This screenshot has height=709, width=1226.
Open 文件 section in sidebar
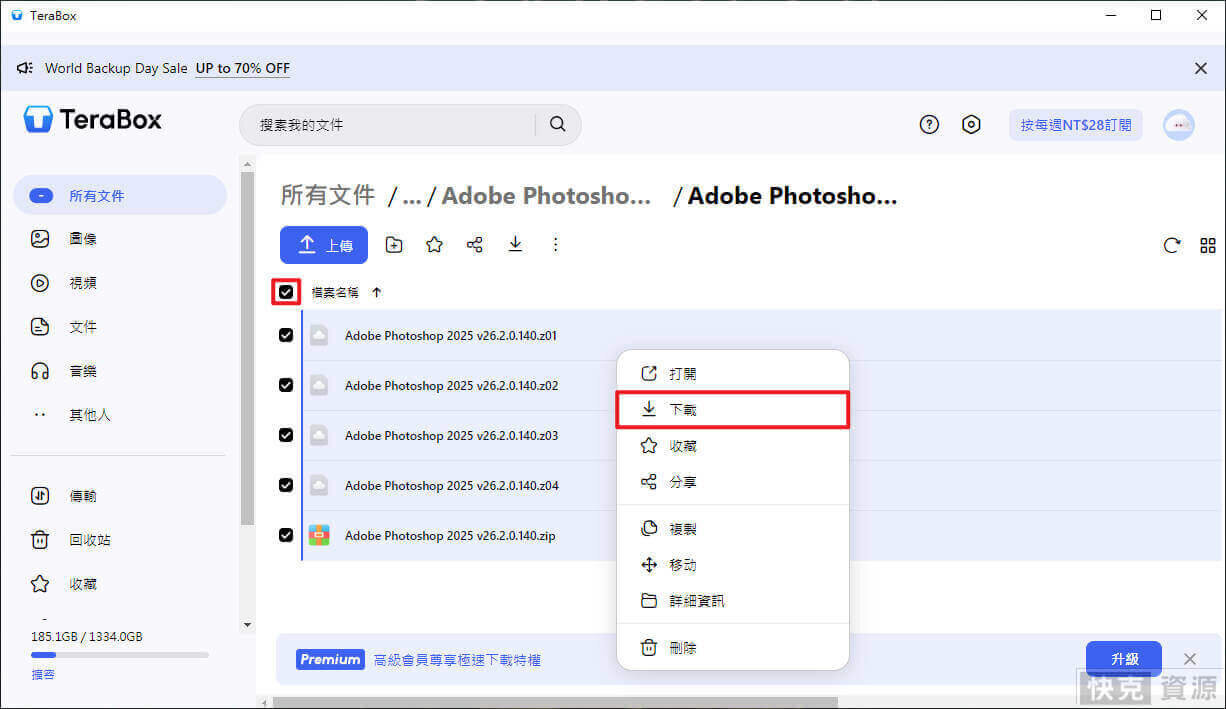tap(120, 327)
